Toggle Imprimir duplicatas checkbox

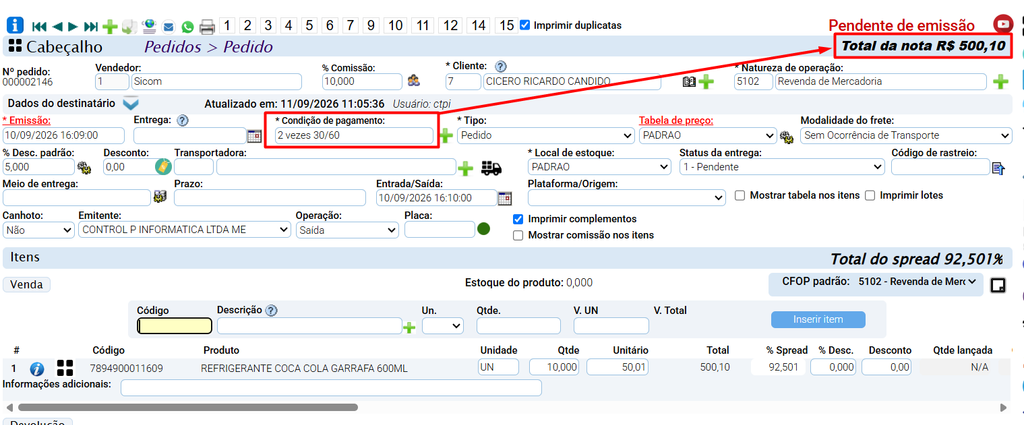pyautogui.click(x=525, y=25)
